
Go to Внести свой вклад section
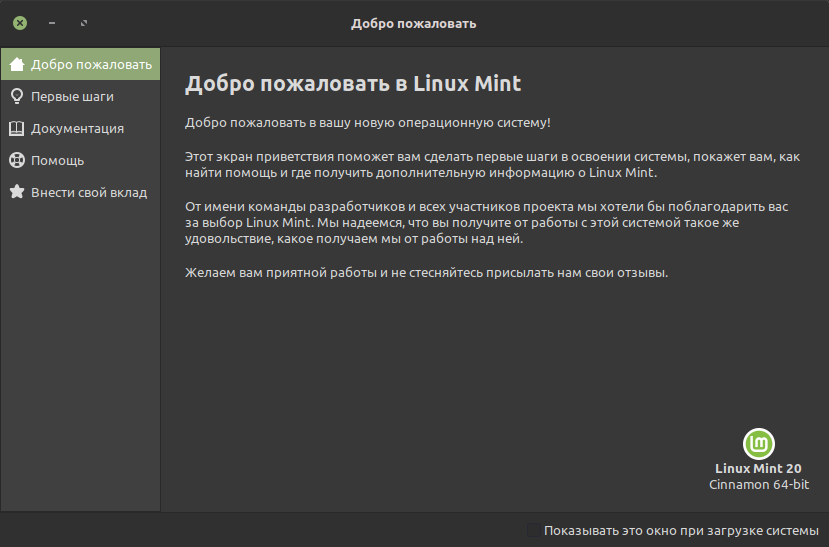coord(80,192)
